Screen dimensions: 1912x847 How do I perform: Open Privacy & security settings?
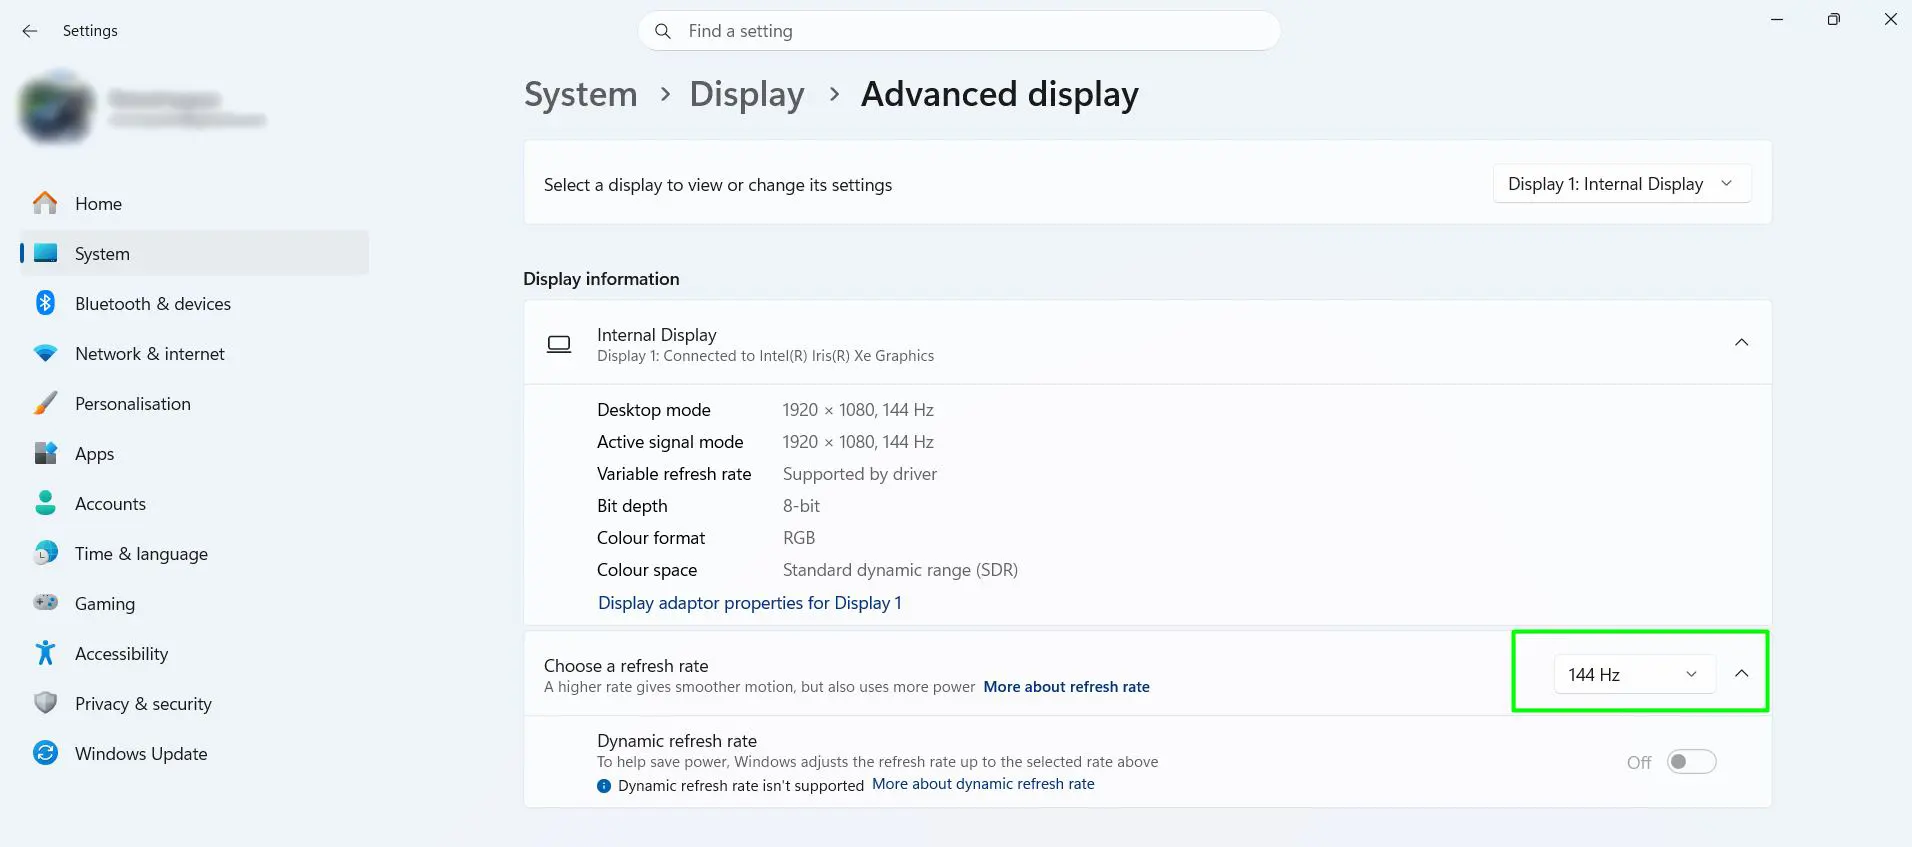tap(195, 703)
